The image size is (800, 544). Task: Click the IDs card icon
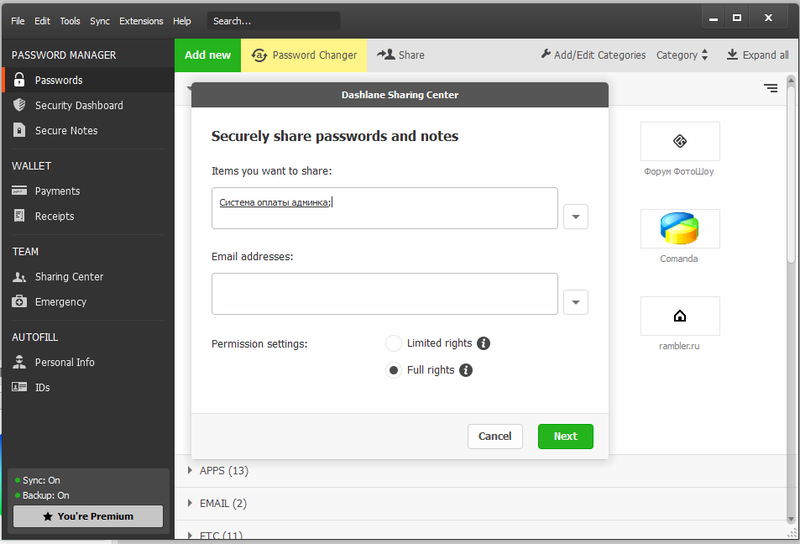(x=19, y=387)
